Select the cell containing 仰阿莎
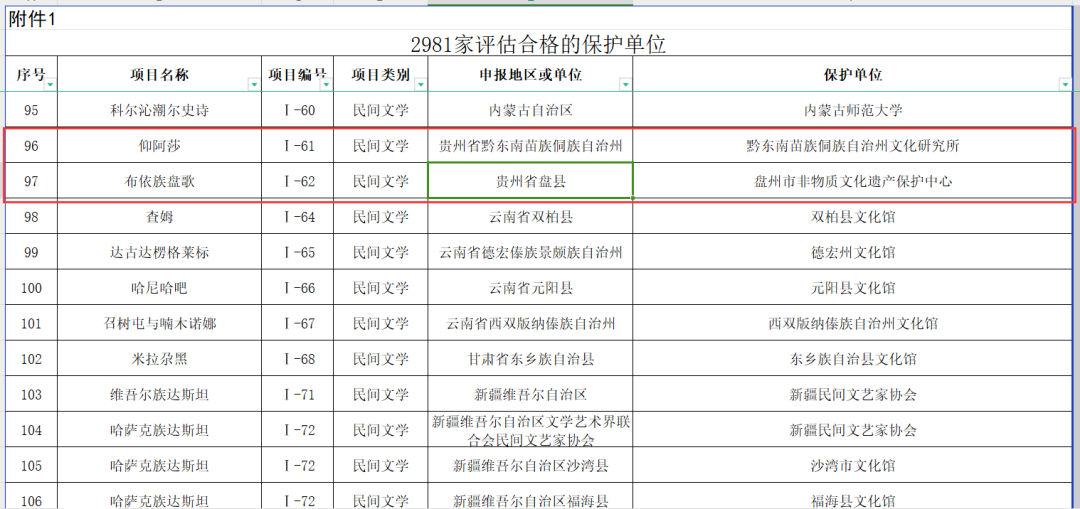The height and width of the screenshot is (509, 1080). (x=160, y=146)
